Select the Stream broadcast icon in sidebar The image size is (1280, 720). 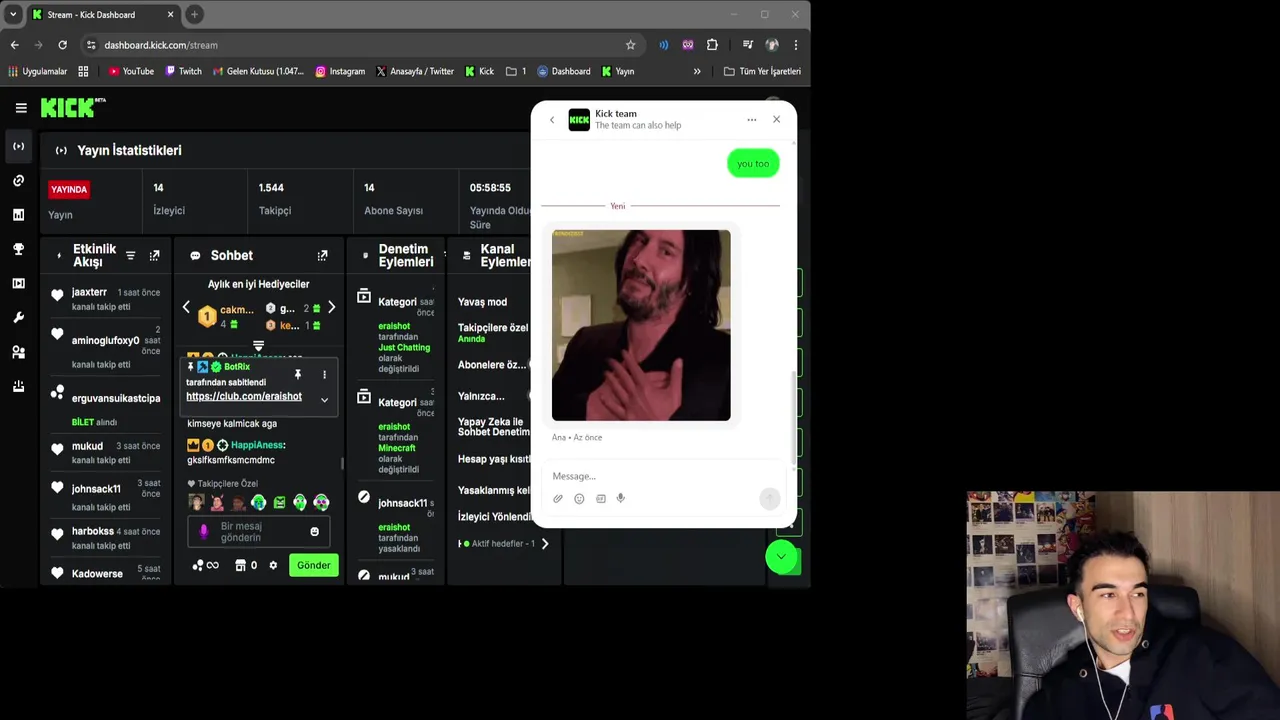(x=18, y=146)
